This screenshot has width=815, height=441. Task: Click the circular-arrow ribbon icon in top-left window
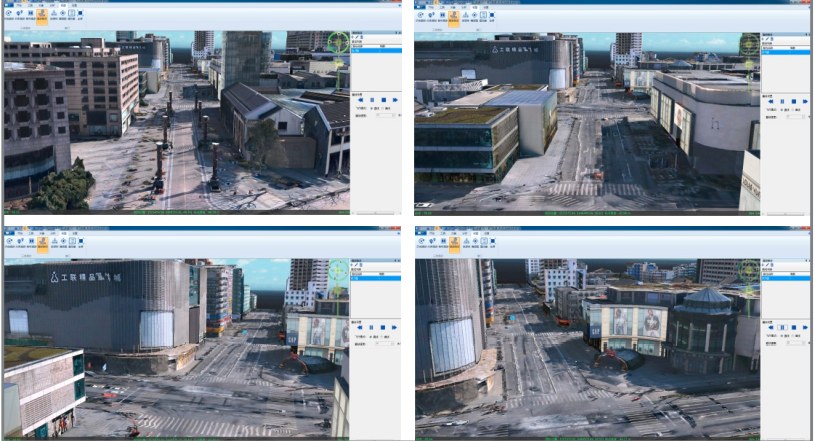pyautogui.click(x=8, y=13)
